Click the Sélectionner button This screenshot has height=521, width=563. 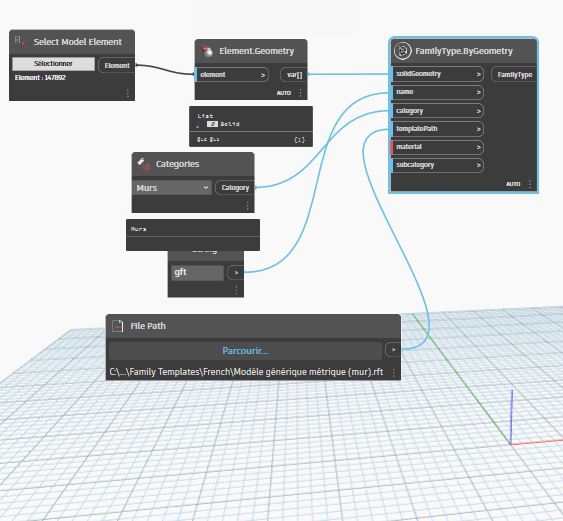[x=53, y=64]
